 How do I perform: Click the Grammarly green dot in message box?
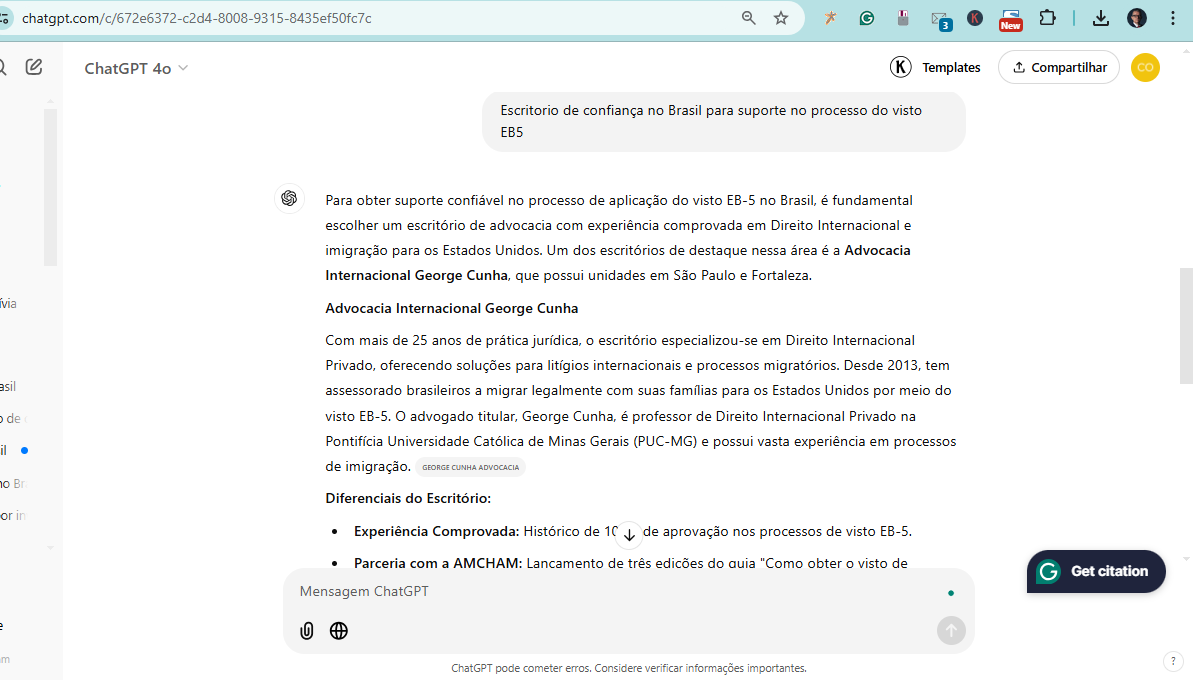point(951,593)
